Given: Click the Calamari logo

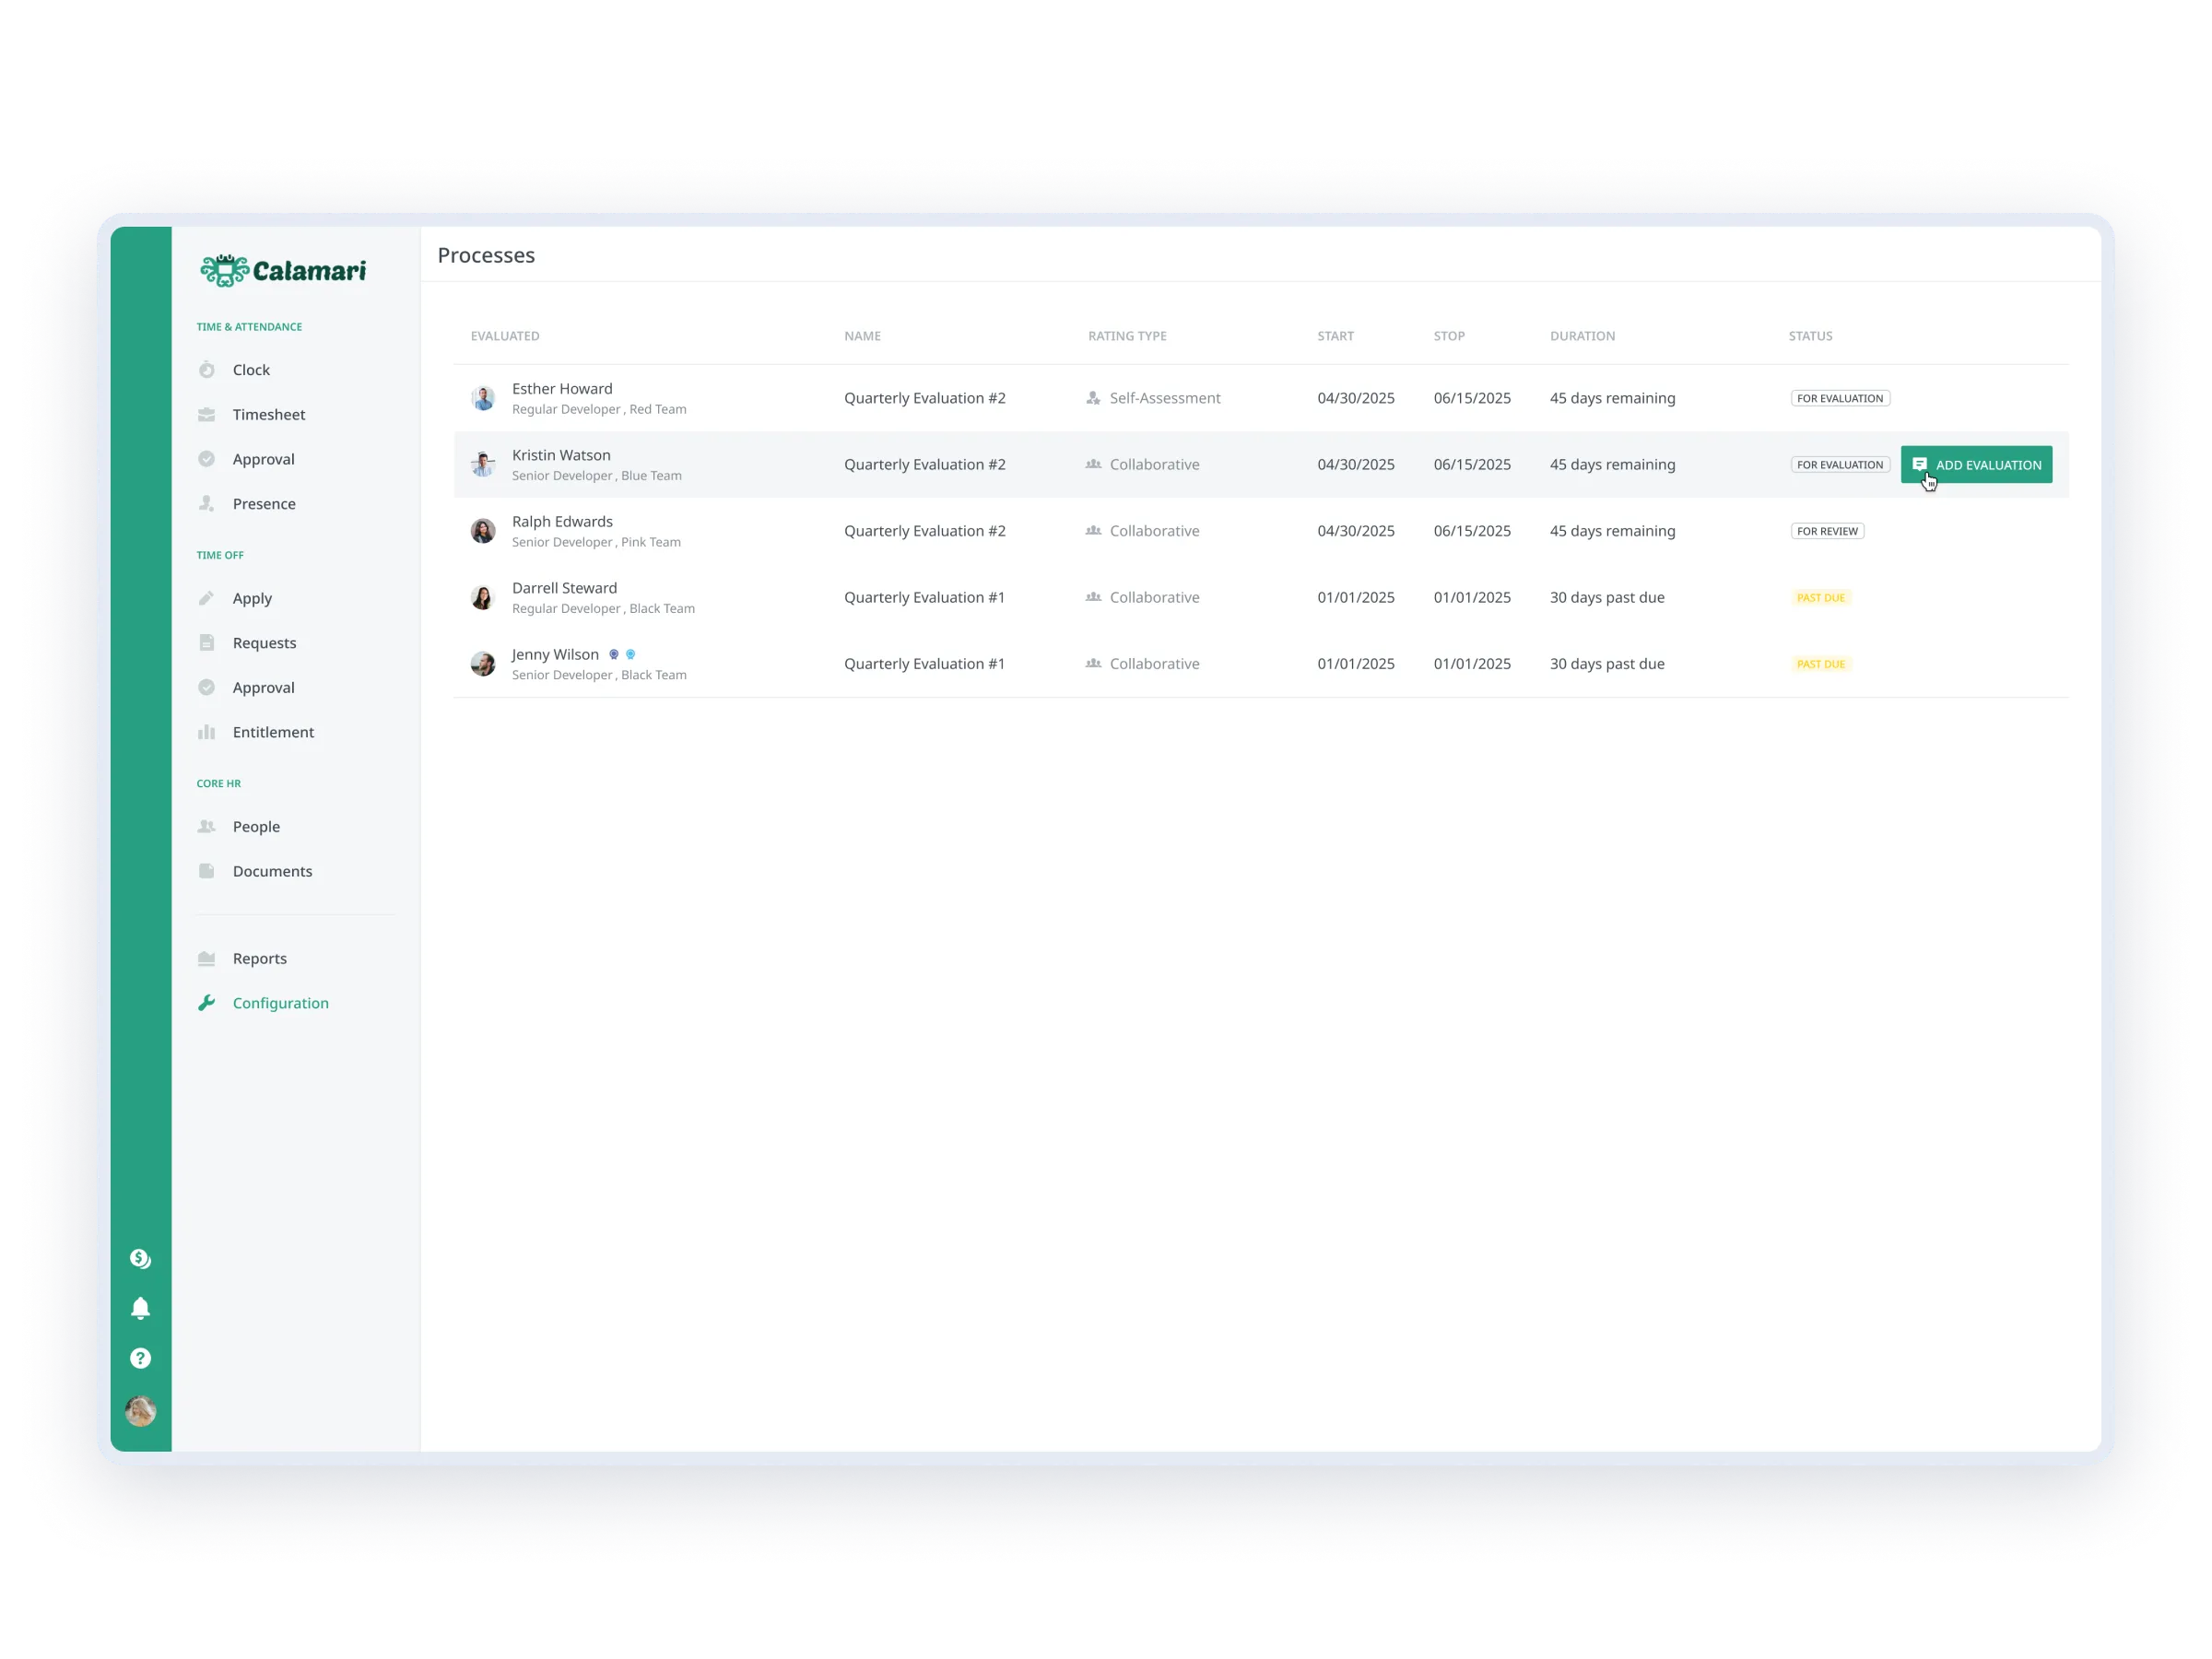Looking at the screenshot, I should coord(283,270).
